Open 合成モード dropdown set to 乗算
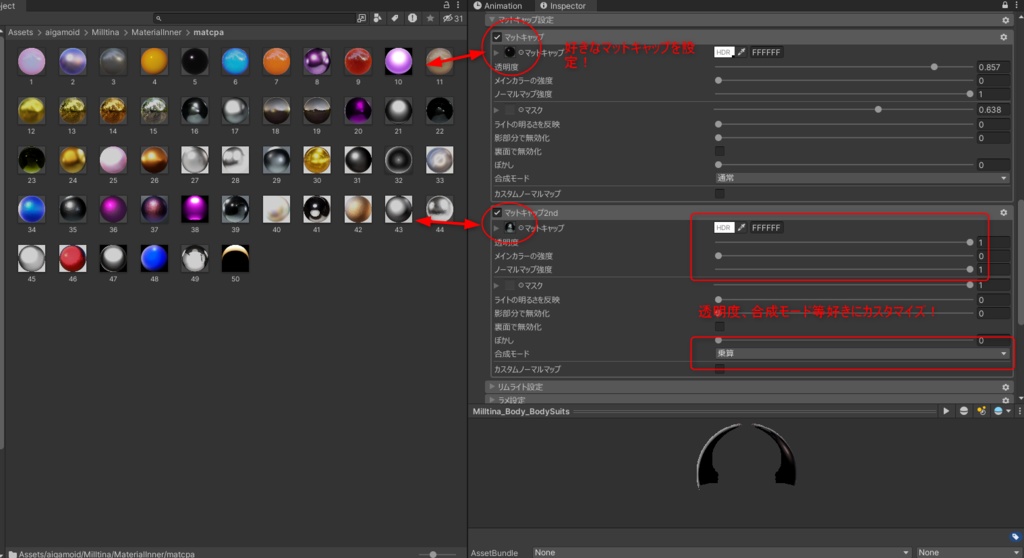The height and width of the screenshot is (558, 1024). pyautogui.click(x=861, y=353)
